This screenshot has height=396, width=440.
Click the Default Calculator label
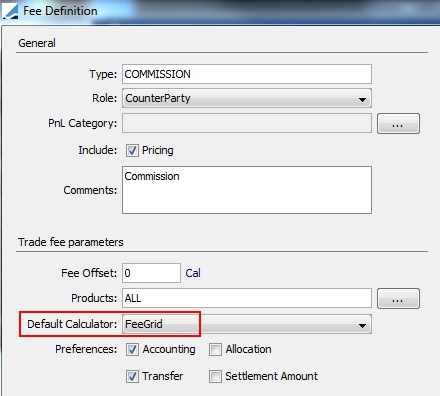[x=72, y=324]
